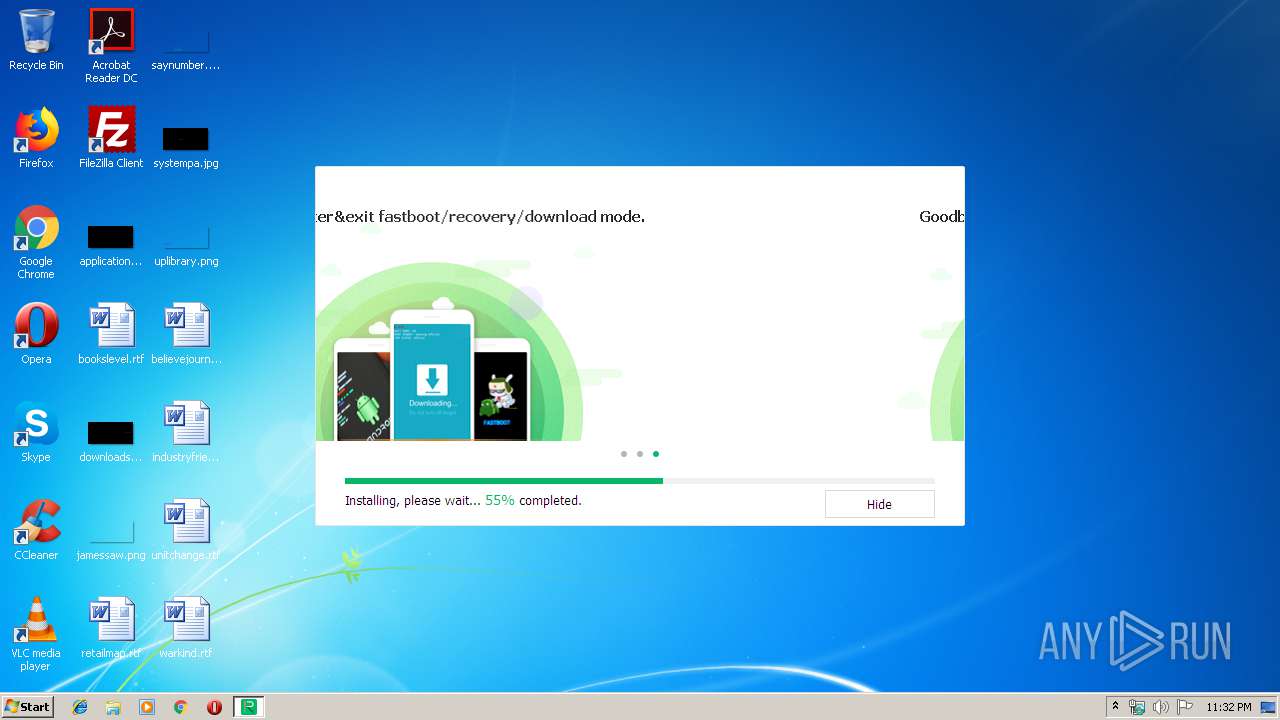This screenshot has width=1280, height=720.
Task: Launch Opera from taskbar
Action: click(x=214, y=707)
